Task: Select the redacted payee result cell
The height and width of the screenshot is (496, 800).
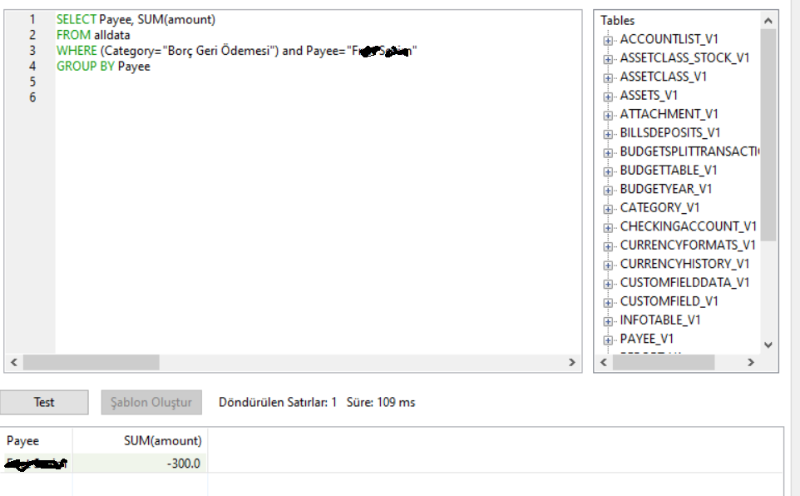Action: [36, 464]
